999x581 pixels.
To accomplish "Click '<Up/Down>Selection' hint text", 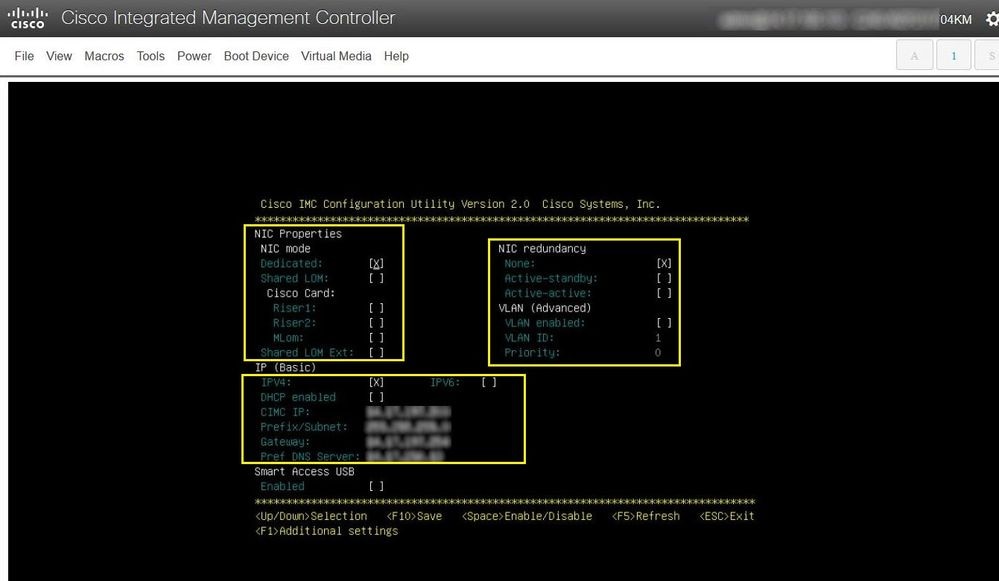I will click(x=311, y=516).
